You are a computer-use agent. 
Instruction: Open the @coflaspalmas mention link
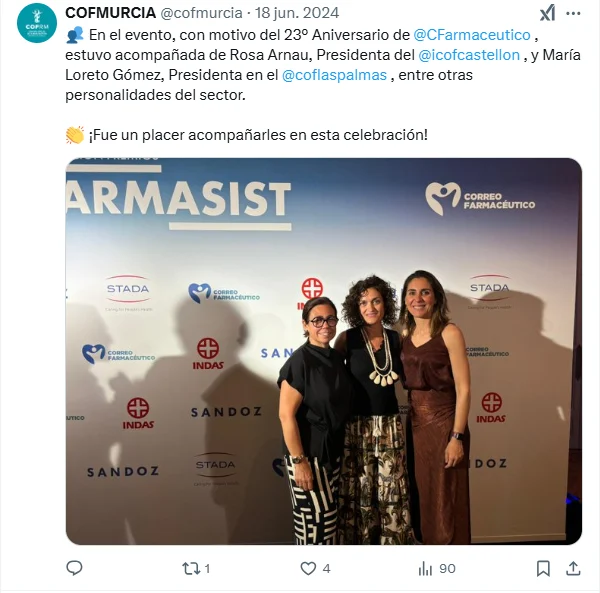334,75
